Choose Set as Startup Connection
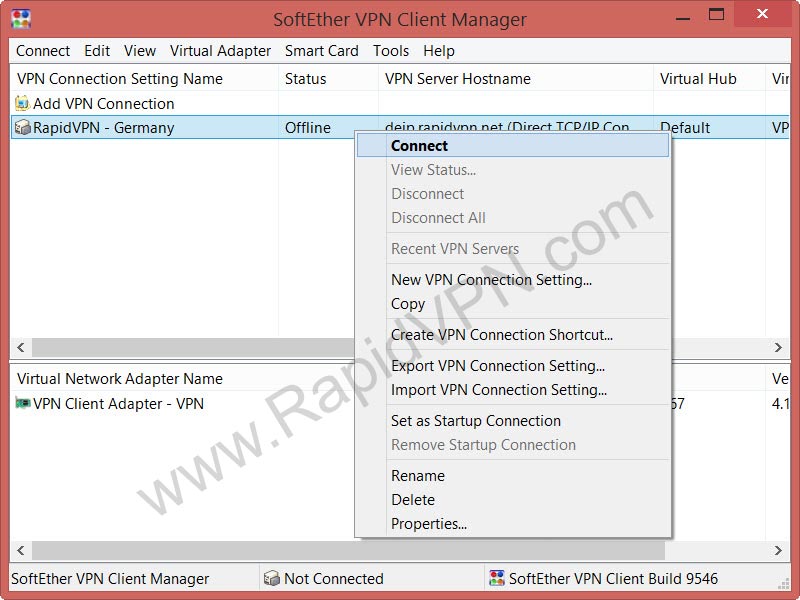800x600 pixels. pyautogui.click(x=475, y=421)
